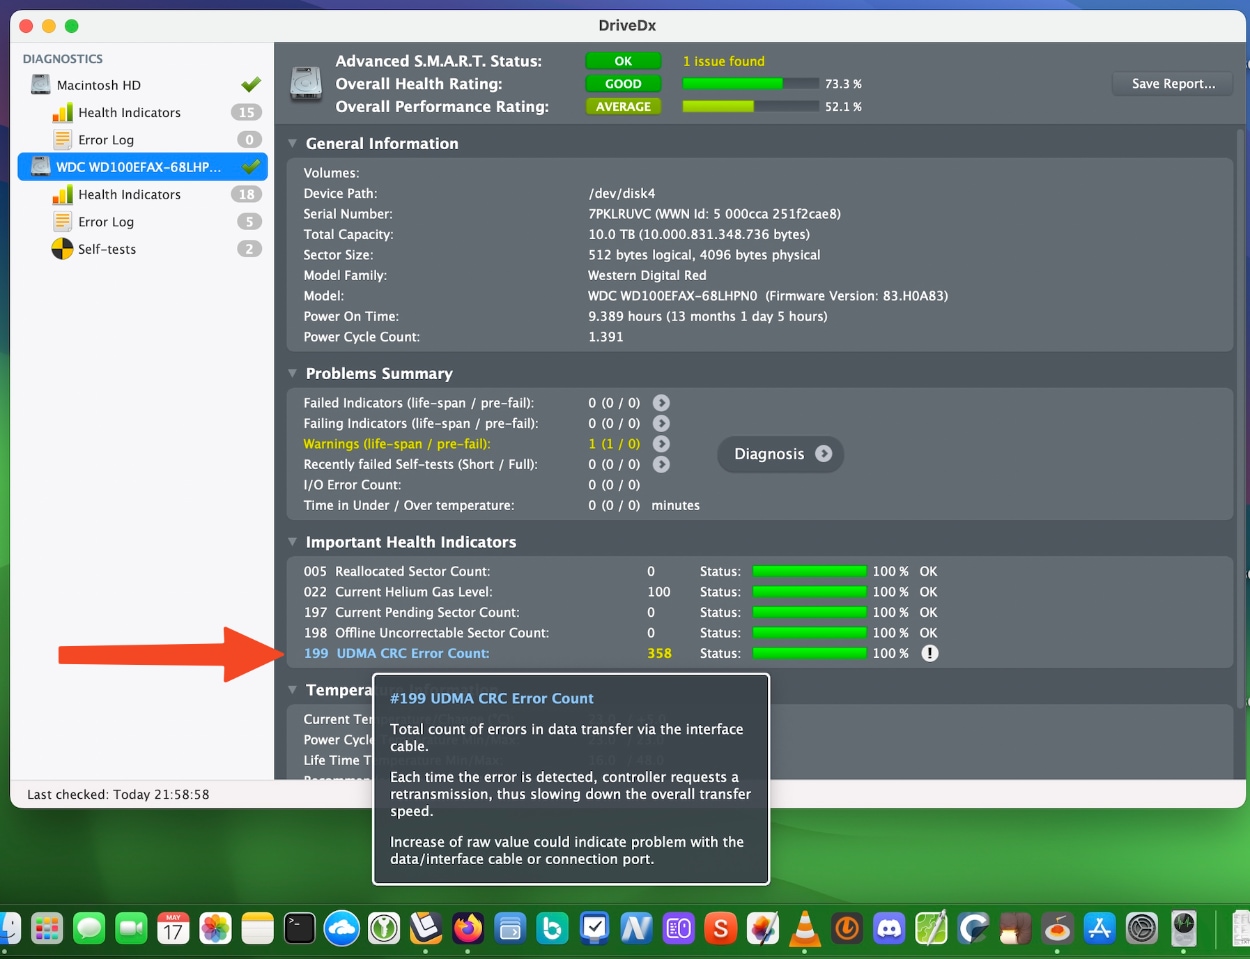
Task: Open Firefox from the Dock
Action: [x=468, y=929]
